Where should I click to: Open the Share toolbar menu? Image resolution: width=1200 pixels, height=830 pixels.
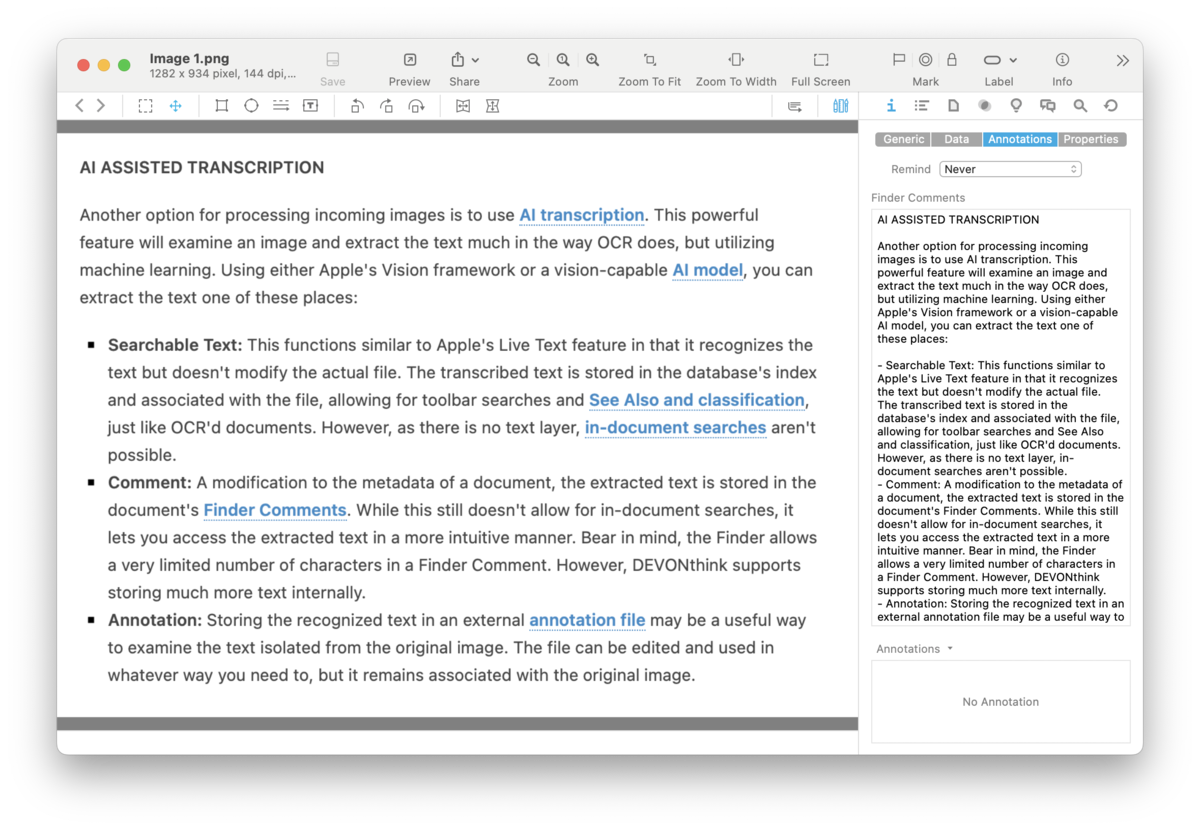(x=464, y=60)
